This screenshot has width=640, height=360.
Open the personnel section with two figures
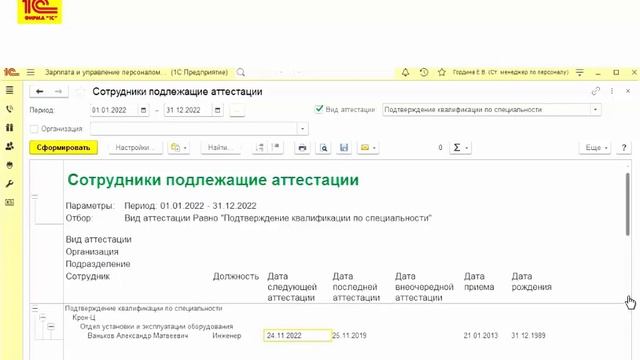point(9,128)
